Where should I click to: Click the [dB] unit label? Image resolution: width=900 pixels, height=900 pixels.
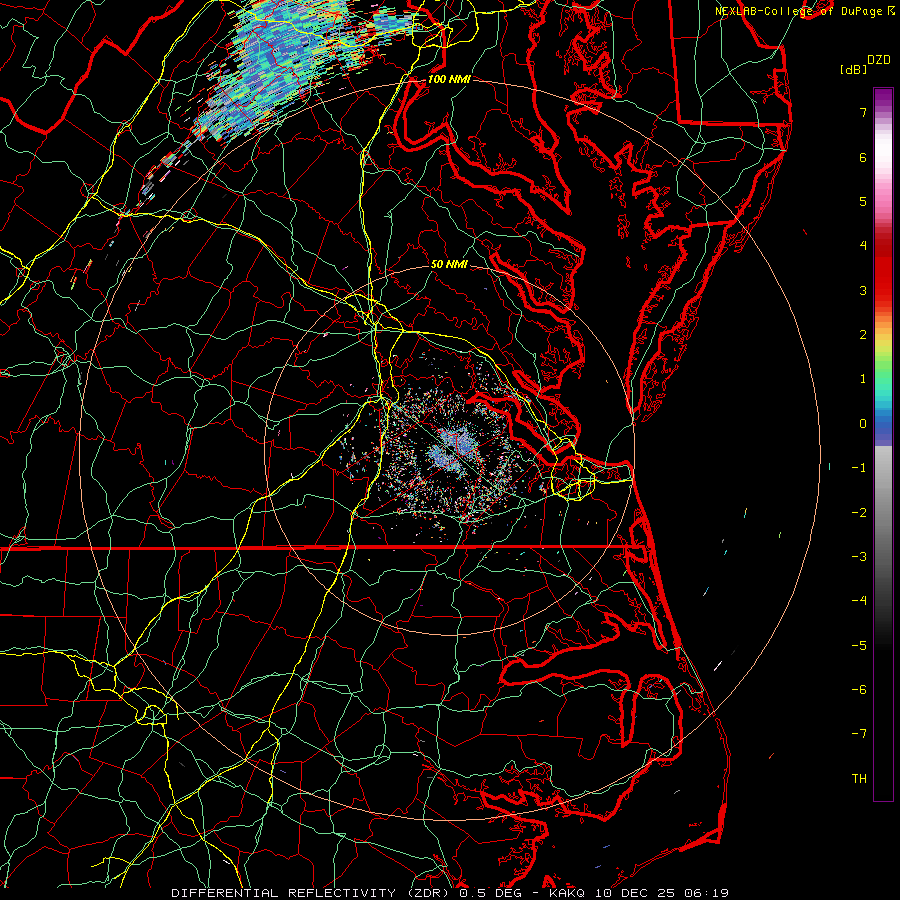[853, 69]
